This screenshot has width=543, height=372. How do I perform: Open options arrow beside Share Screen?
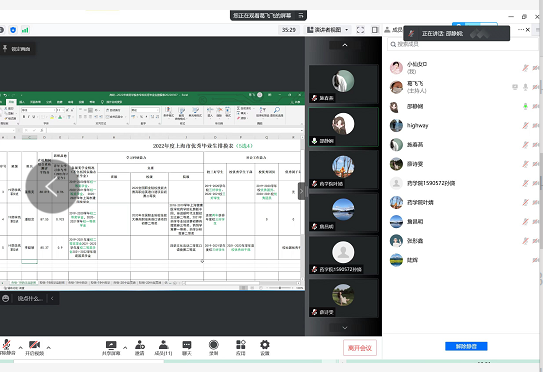125,347
